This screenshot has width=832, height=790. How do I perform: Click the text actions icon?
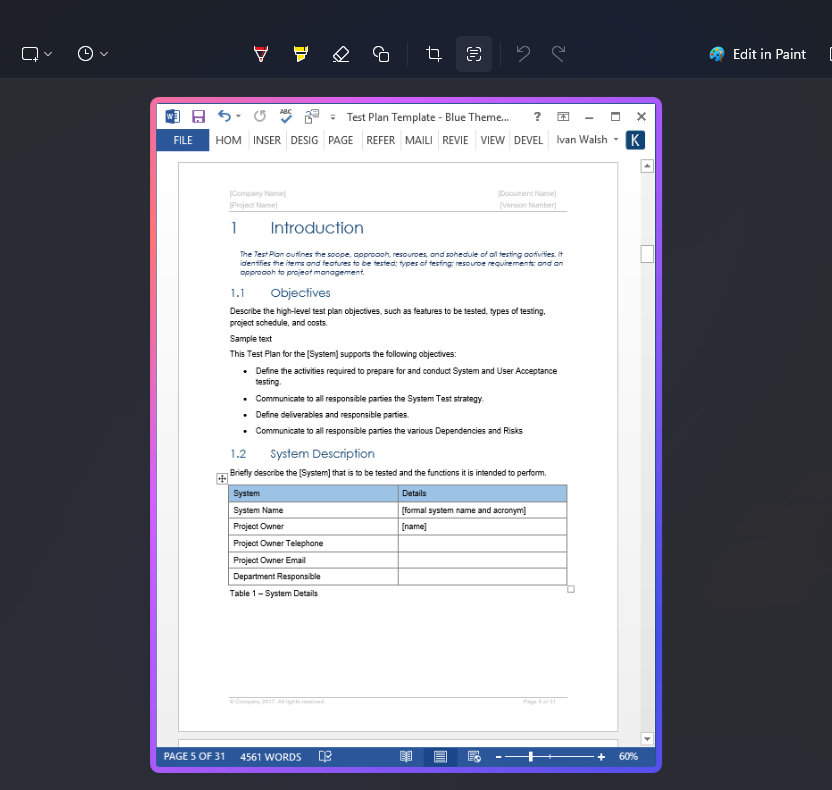[474, 54]
